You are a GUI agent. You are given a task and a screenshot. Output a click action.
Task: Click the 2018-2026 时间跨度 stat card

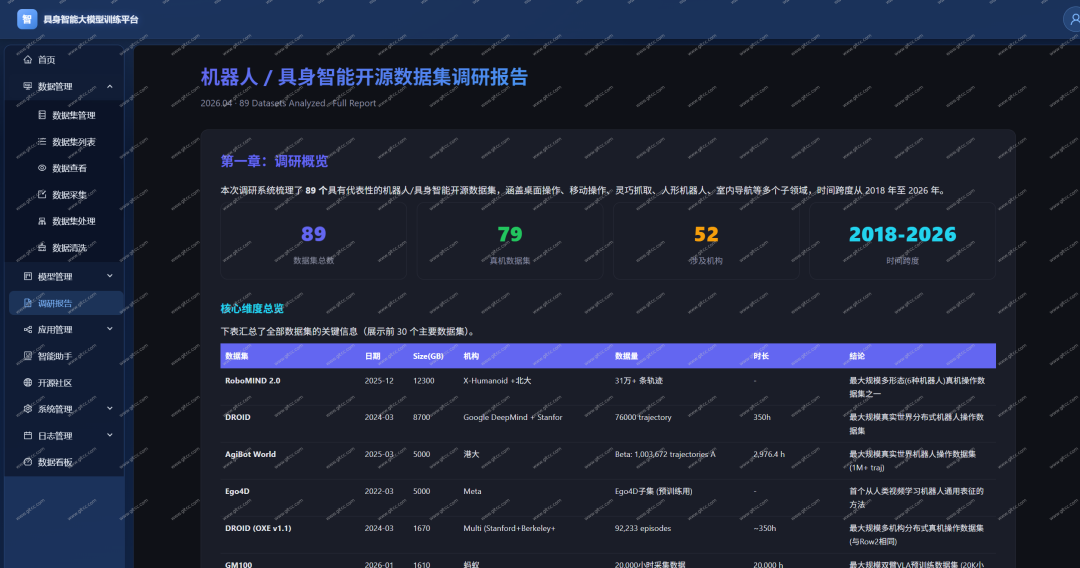click(x=902, y=241)
